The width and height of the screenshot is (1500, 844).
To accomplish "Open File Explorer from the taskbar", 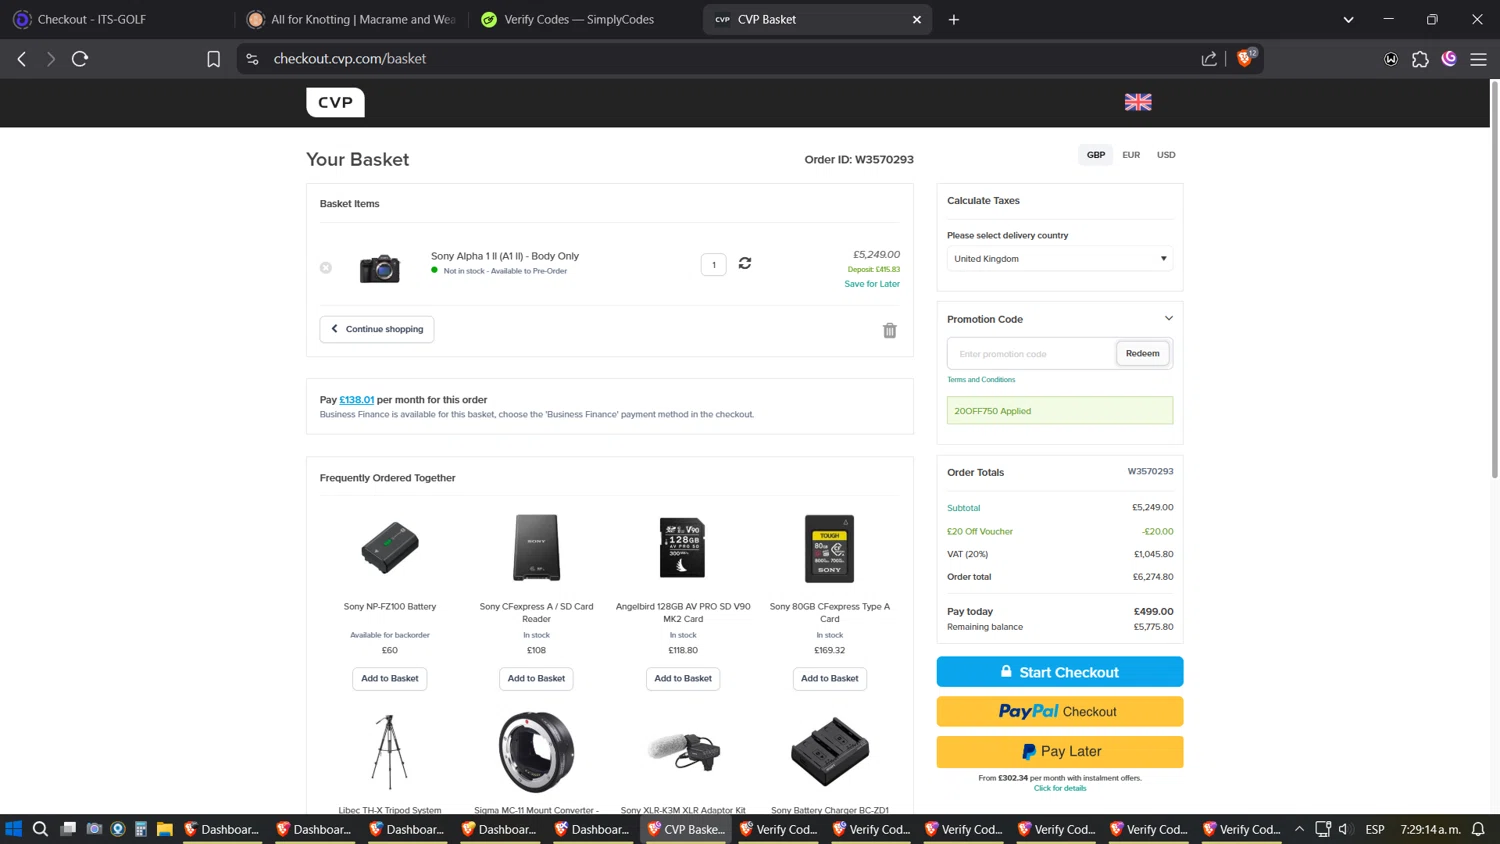I will 165,829.
